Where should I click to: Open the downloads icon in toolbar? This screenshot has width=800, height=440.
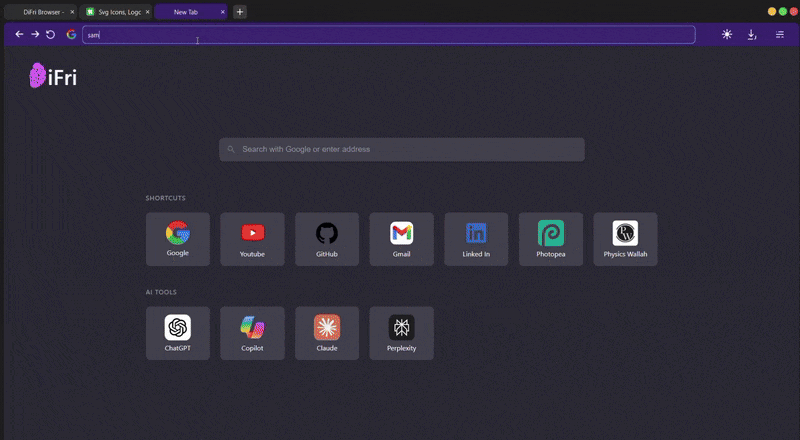[752, 34]
